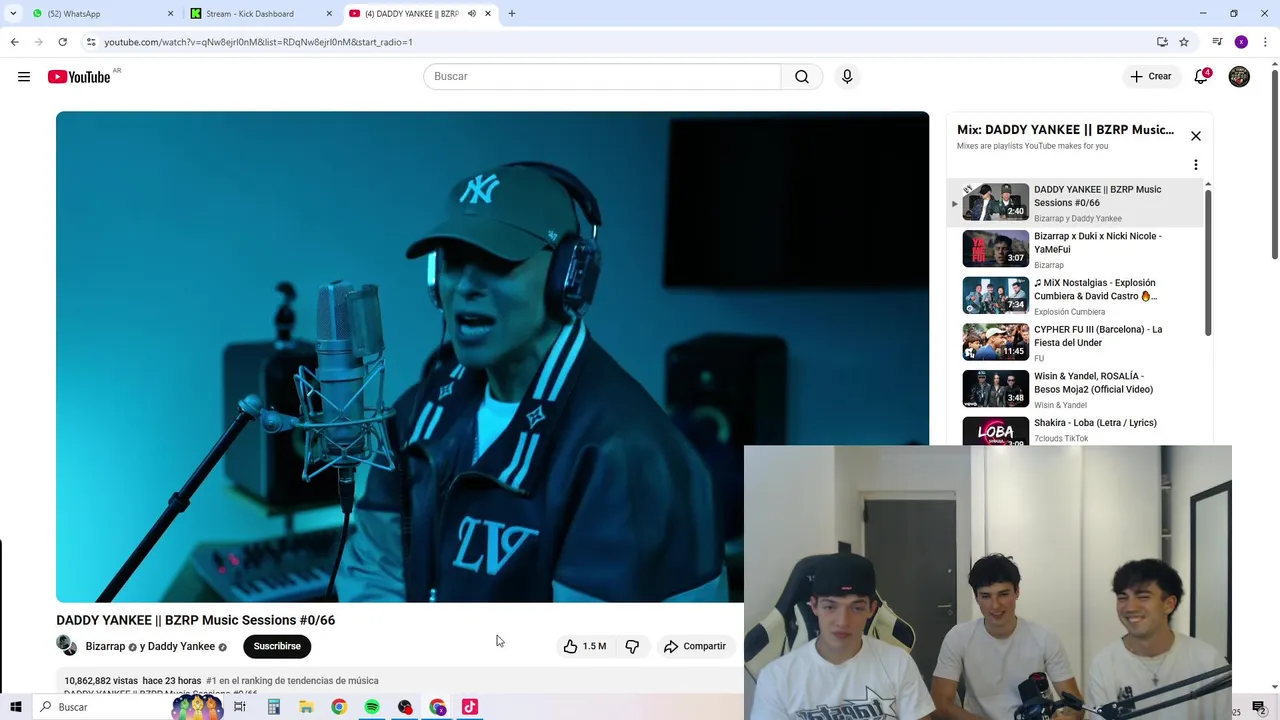Subscribe using the Suscribirse button

click(x=277, y=646)
